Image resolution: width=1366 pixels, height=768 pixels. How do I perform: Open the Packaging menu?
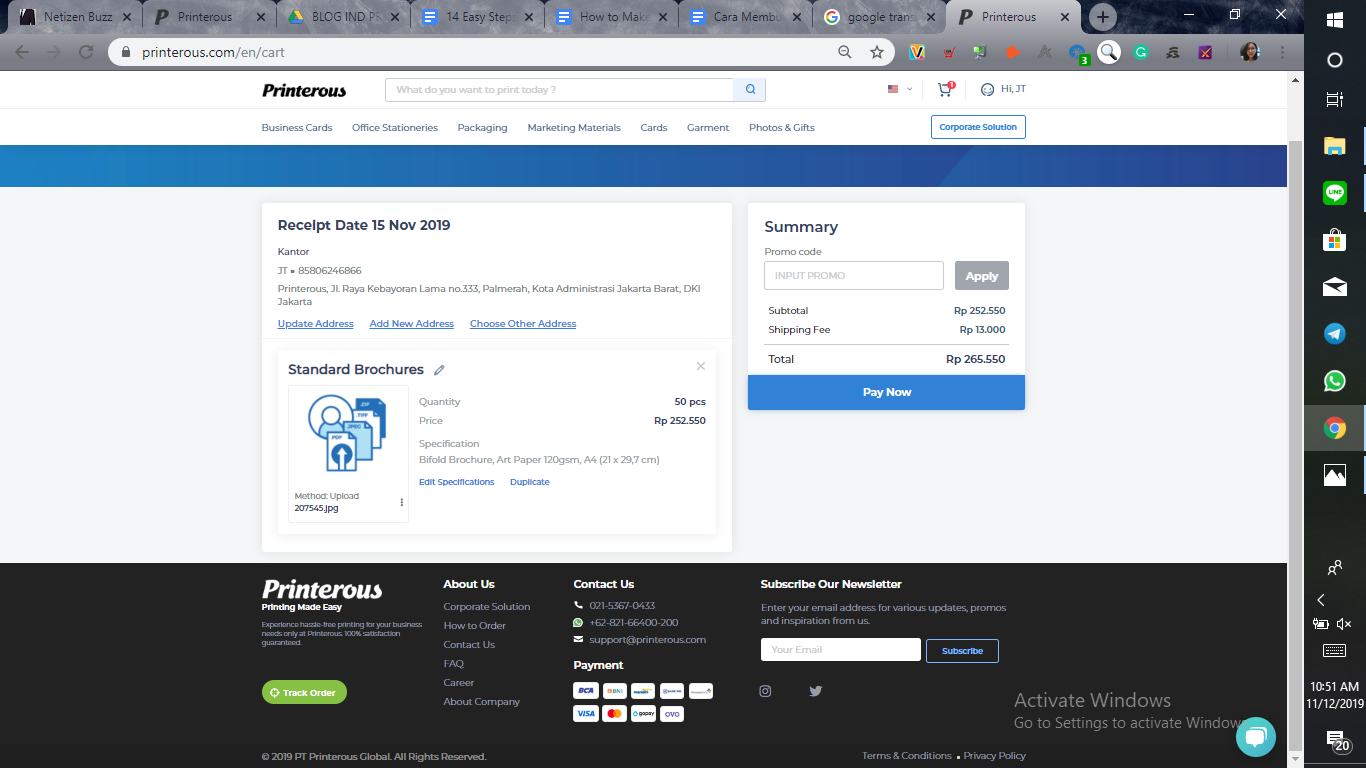(x=482, y=128)
